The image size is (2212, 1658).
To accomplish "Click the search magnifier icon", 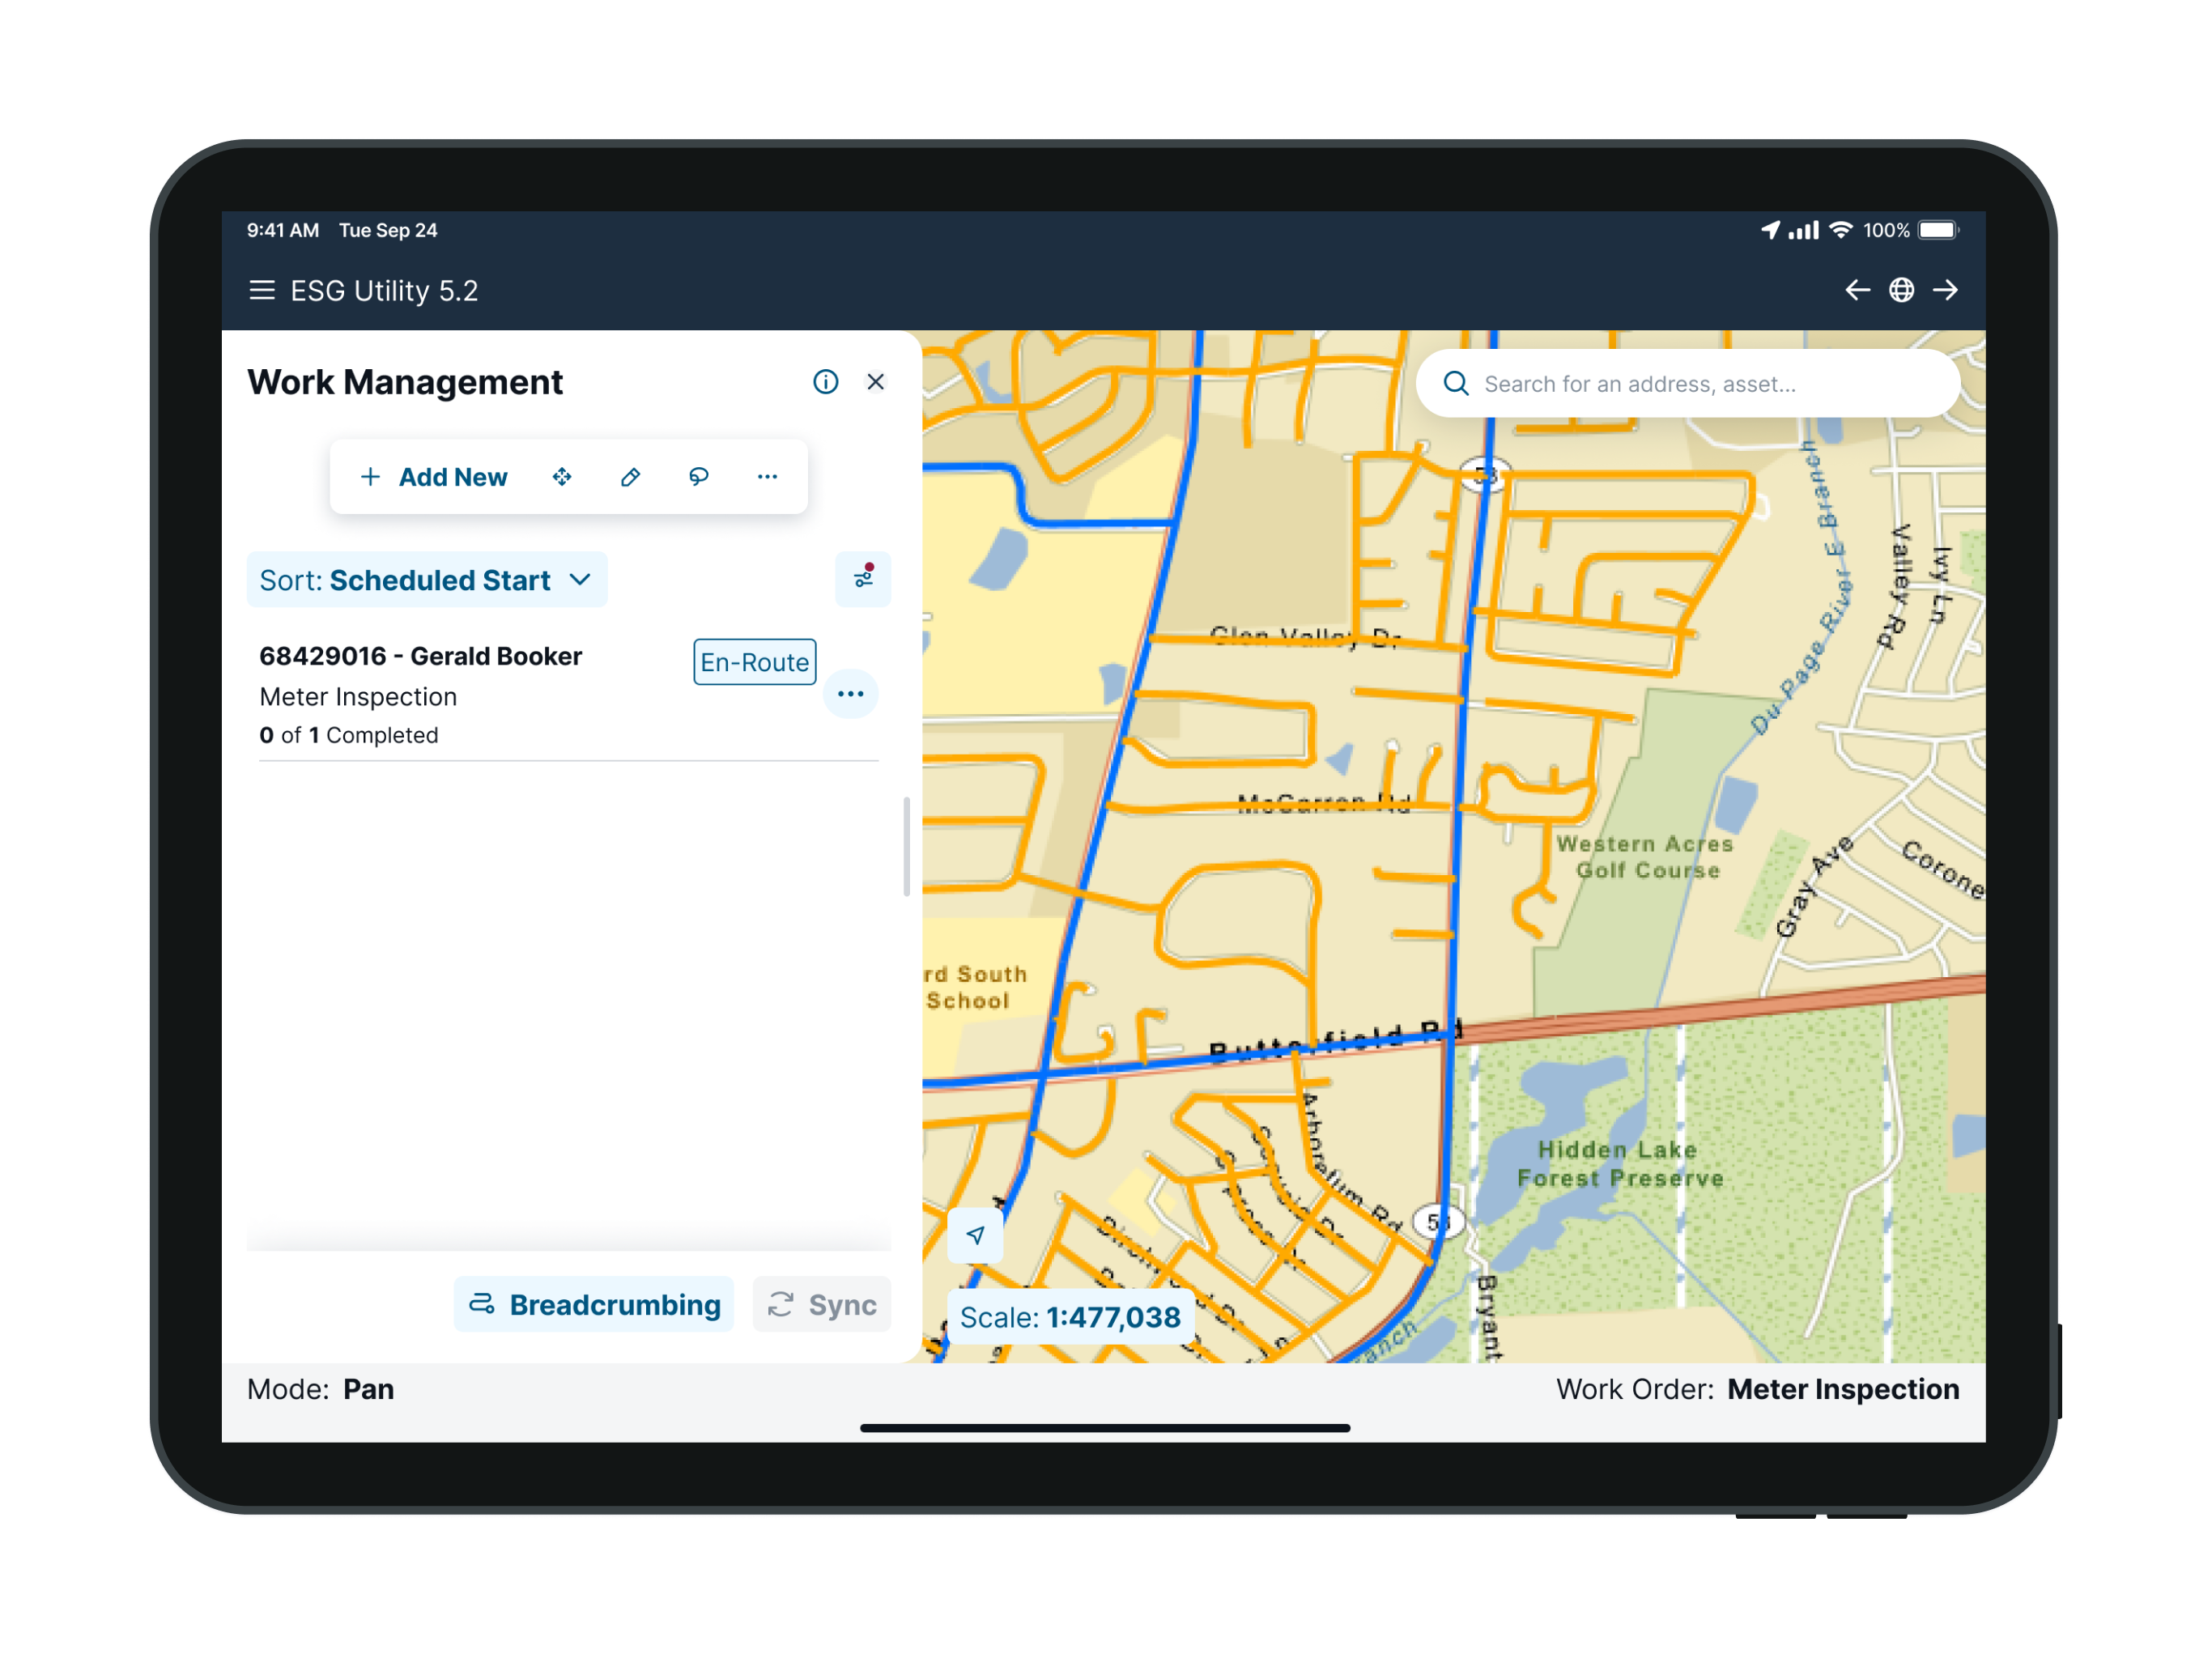I will pos(1456,384).
